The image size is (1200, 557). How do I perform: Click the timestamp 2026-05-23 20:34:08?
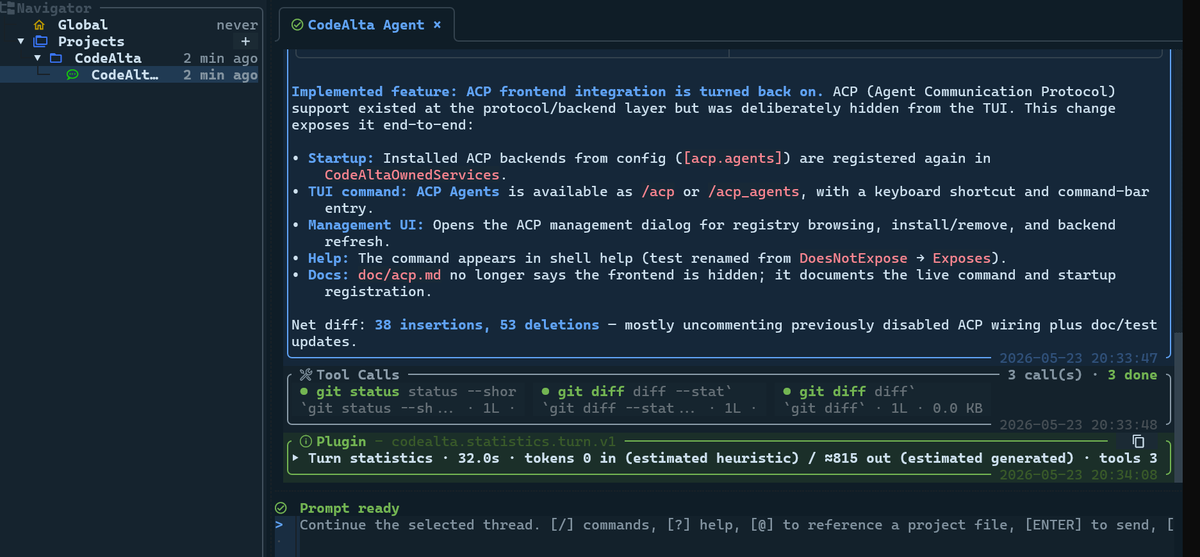click(x=1078, y=475)
